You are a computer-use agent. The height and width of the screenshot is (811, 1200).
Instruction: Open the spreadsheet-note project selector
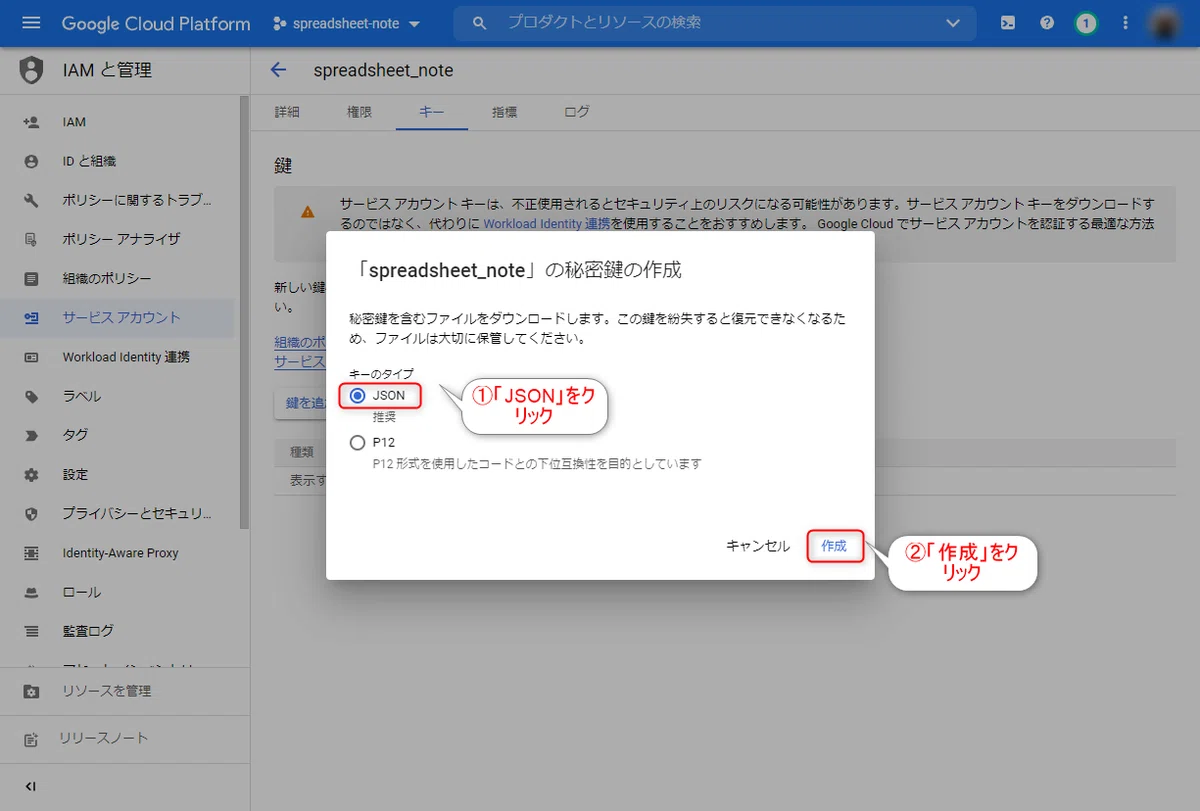[x=347, y=23]
